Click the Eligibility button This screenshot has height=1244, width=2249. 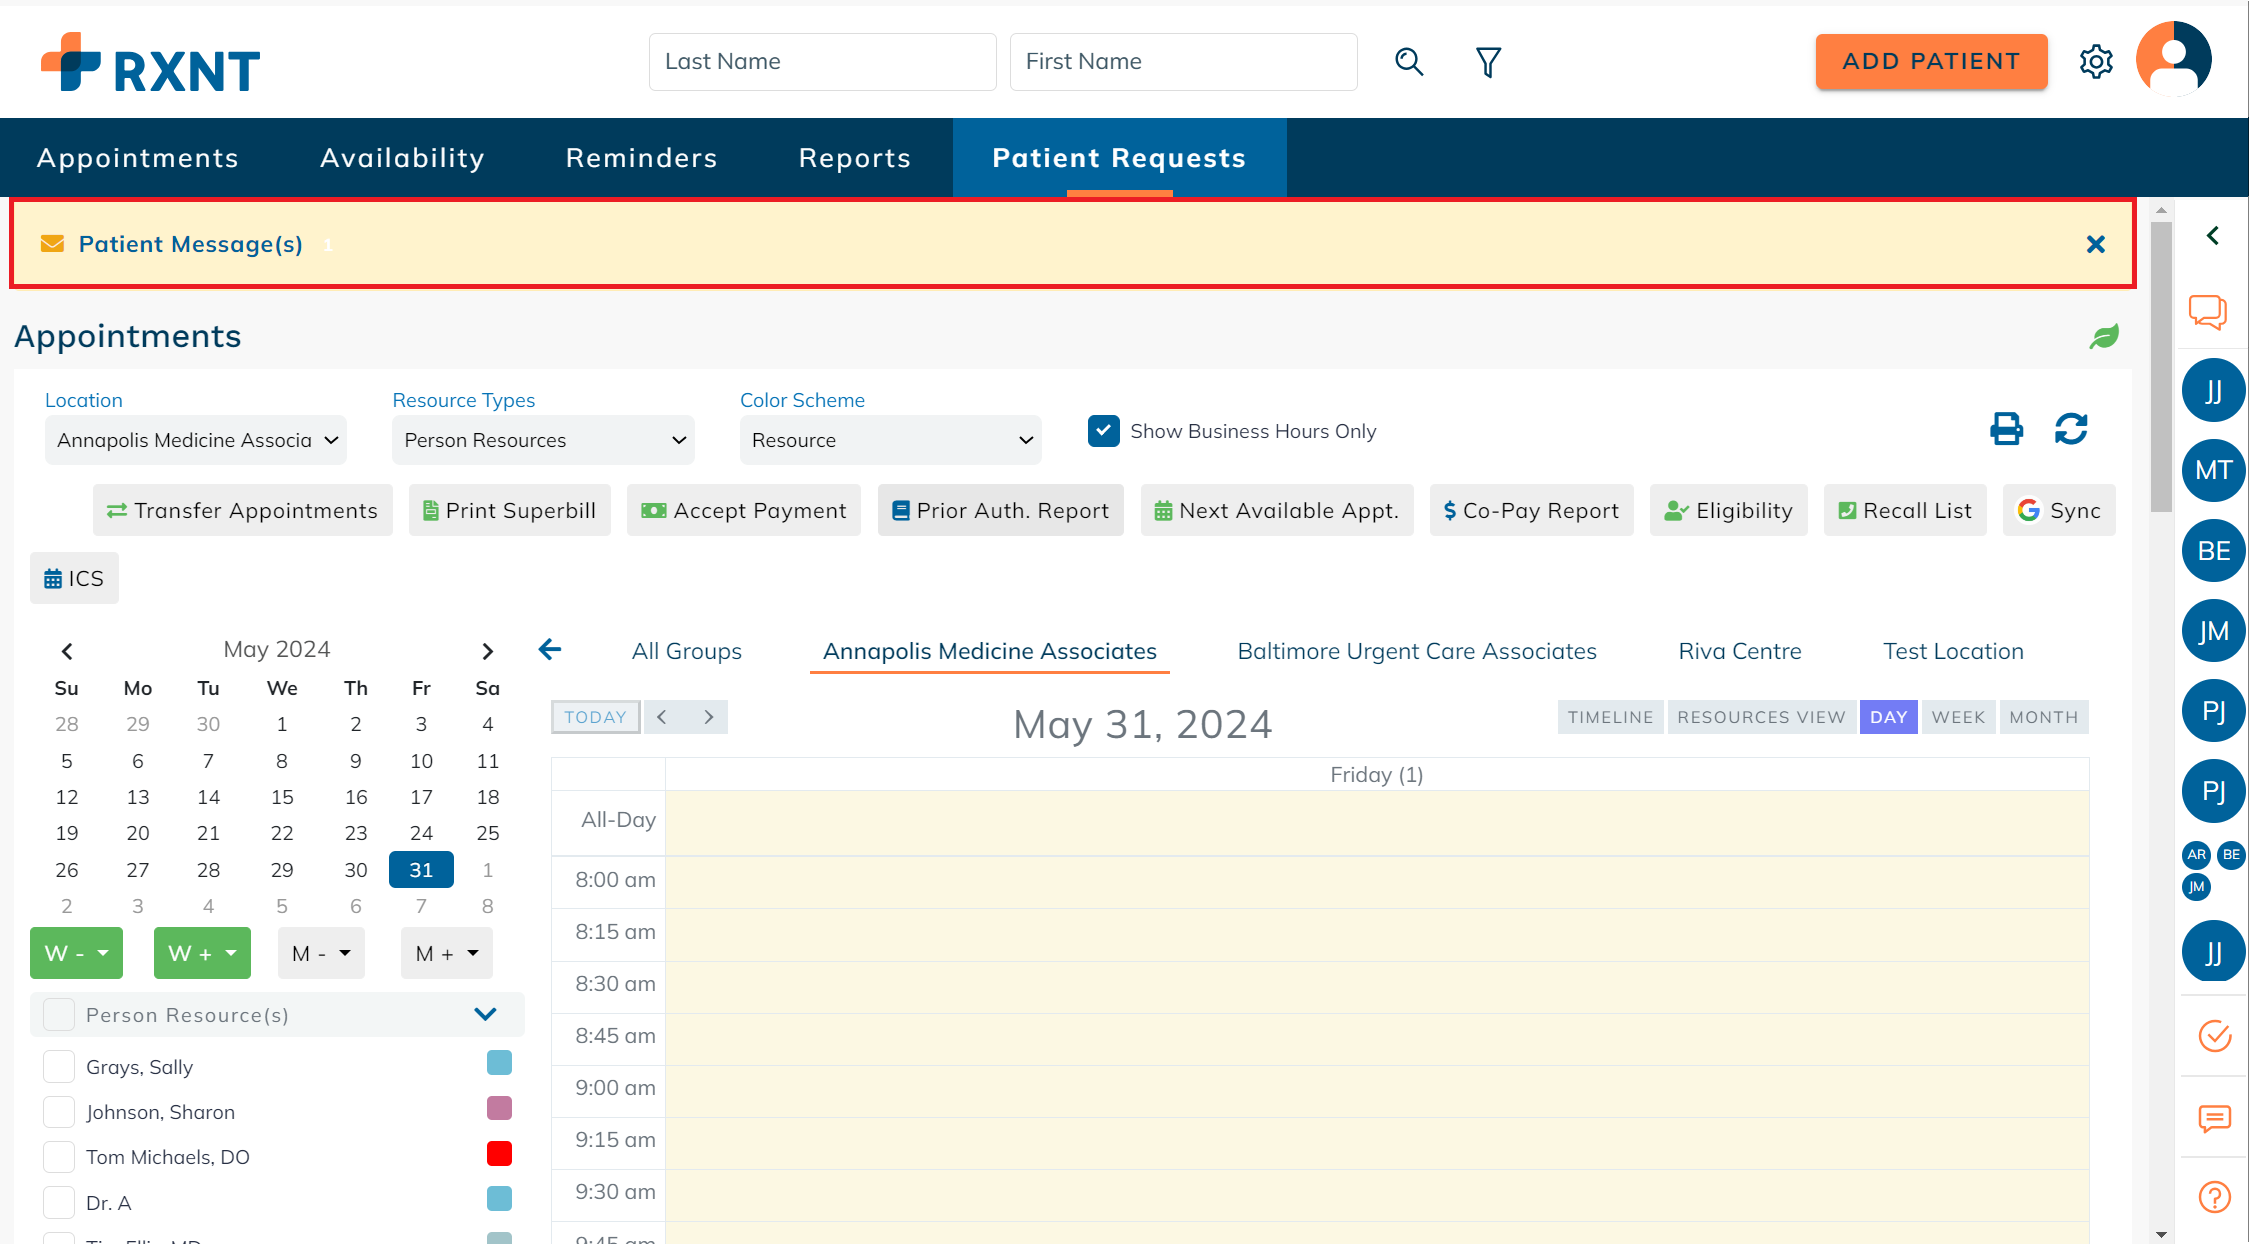[1729, 510]
